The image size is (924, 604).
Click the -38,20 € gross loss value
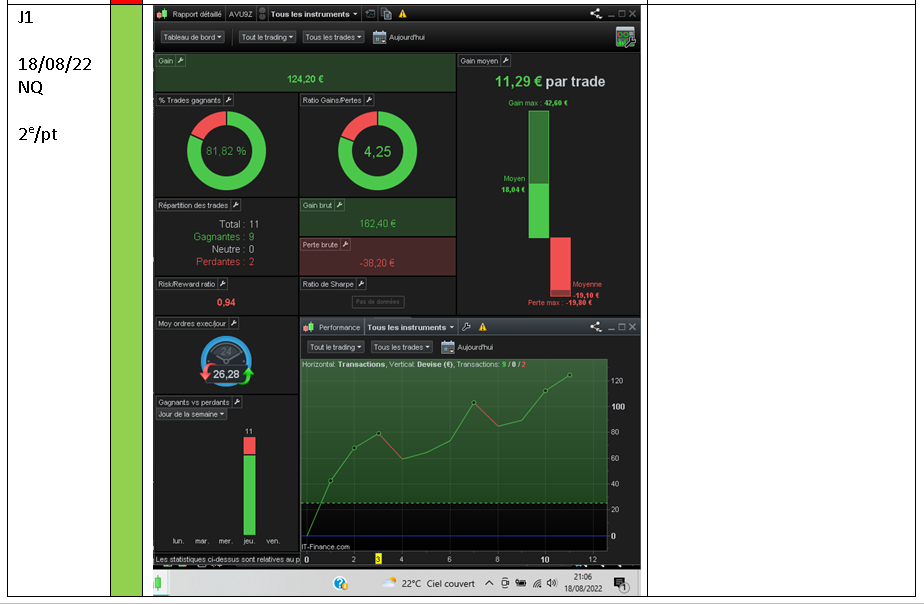click(378, 263)
